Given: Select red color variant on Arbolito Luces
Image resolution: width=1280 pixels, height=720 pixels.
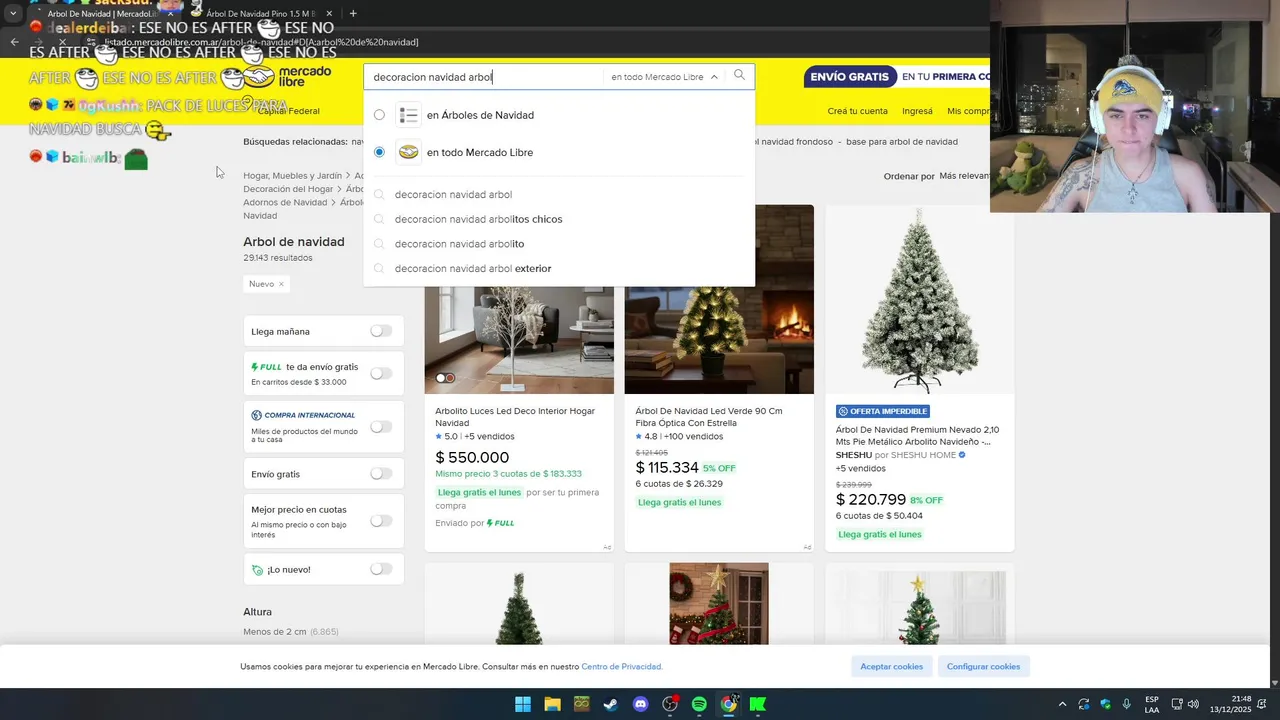Looking at the screenshot, I should 450,378.
